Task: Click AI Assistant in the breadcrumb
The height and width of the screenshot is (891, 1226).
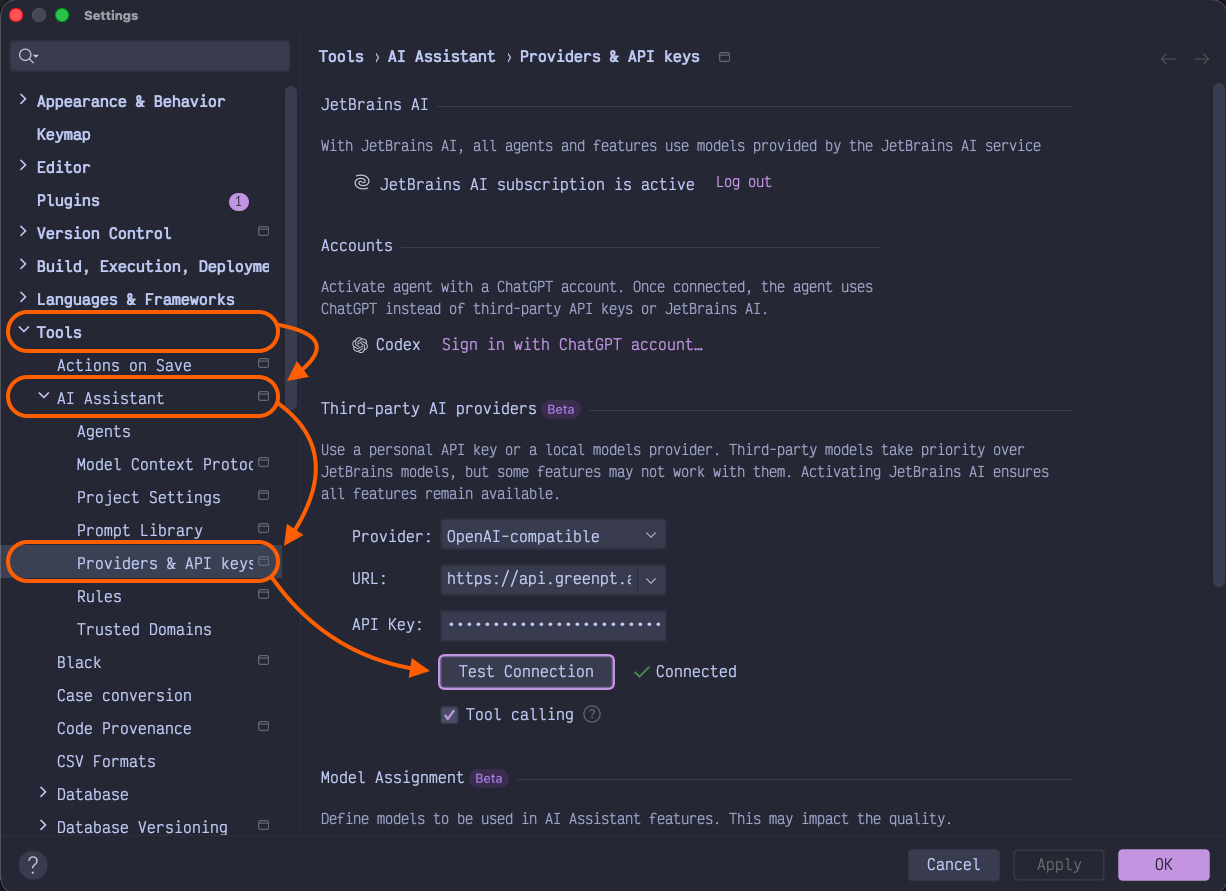Action: pyautogui.click(x=442, y=56)
